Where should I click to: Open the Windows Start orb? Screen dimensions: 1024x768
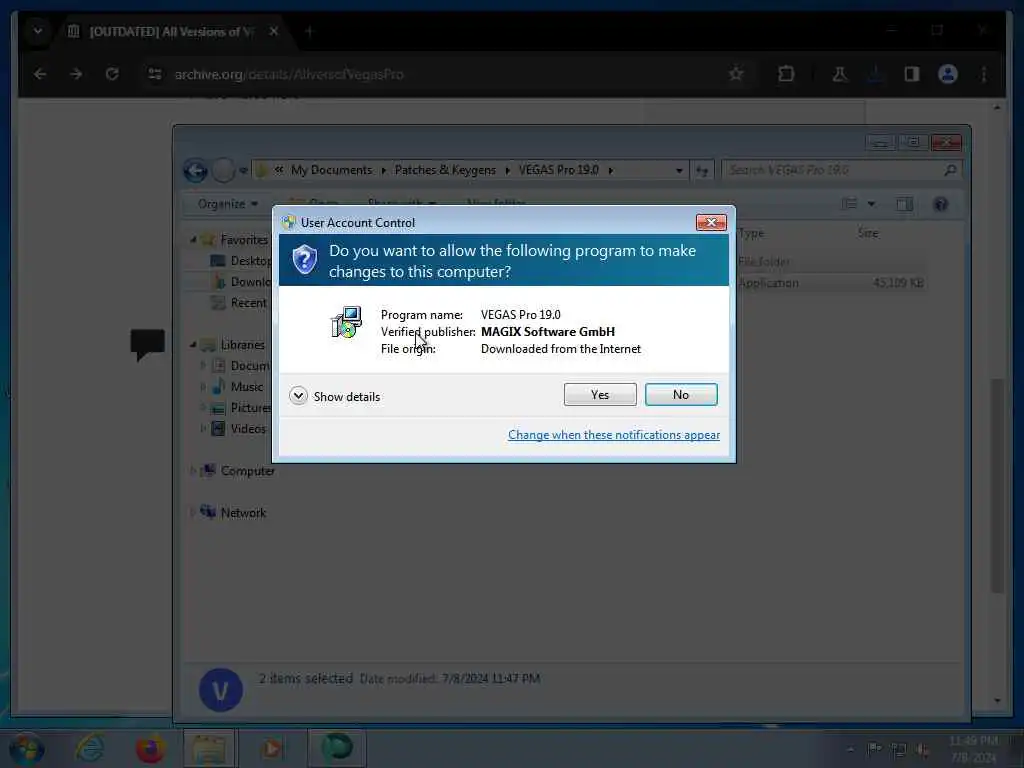27,748
